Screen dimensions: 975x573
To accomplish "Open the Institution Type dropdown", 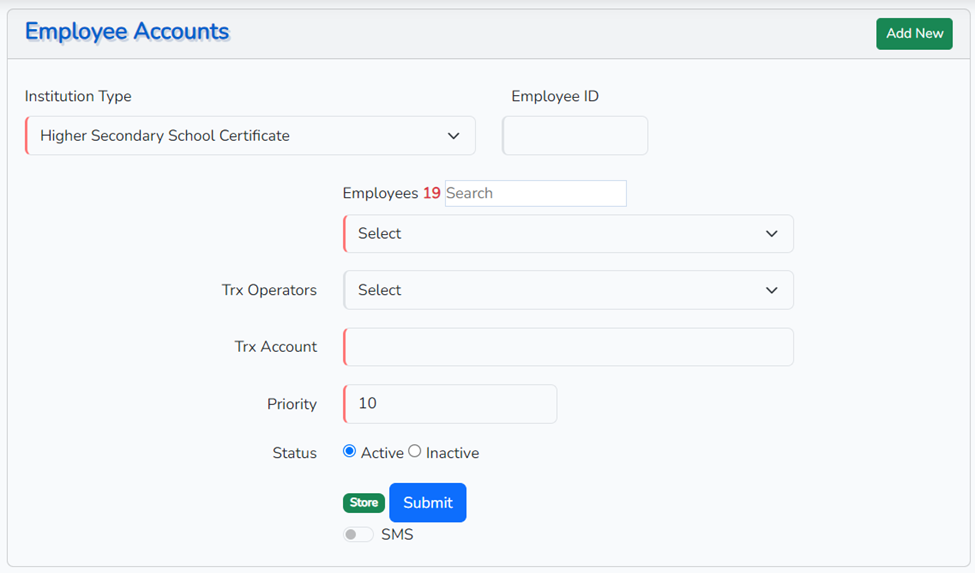I will coord(251,135).
